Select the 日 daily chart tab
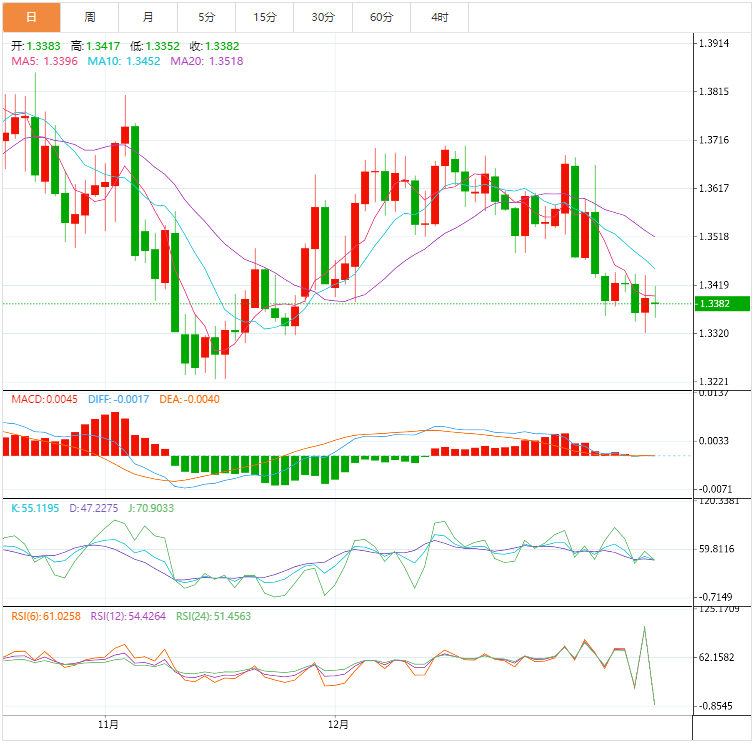755x752 pixels. pos(31,17)
